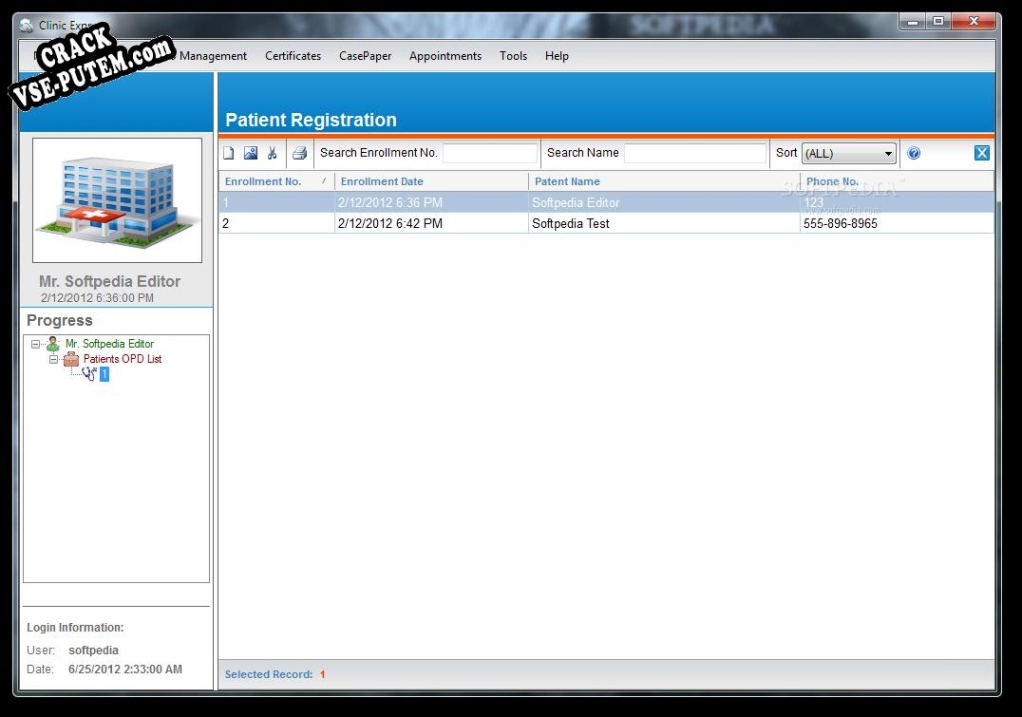Viewport: 1022px width, 717px height.
Task: Sort by Enrollment Date column header
Action: tap(381, 182)
